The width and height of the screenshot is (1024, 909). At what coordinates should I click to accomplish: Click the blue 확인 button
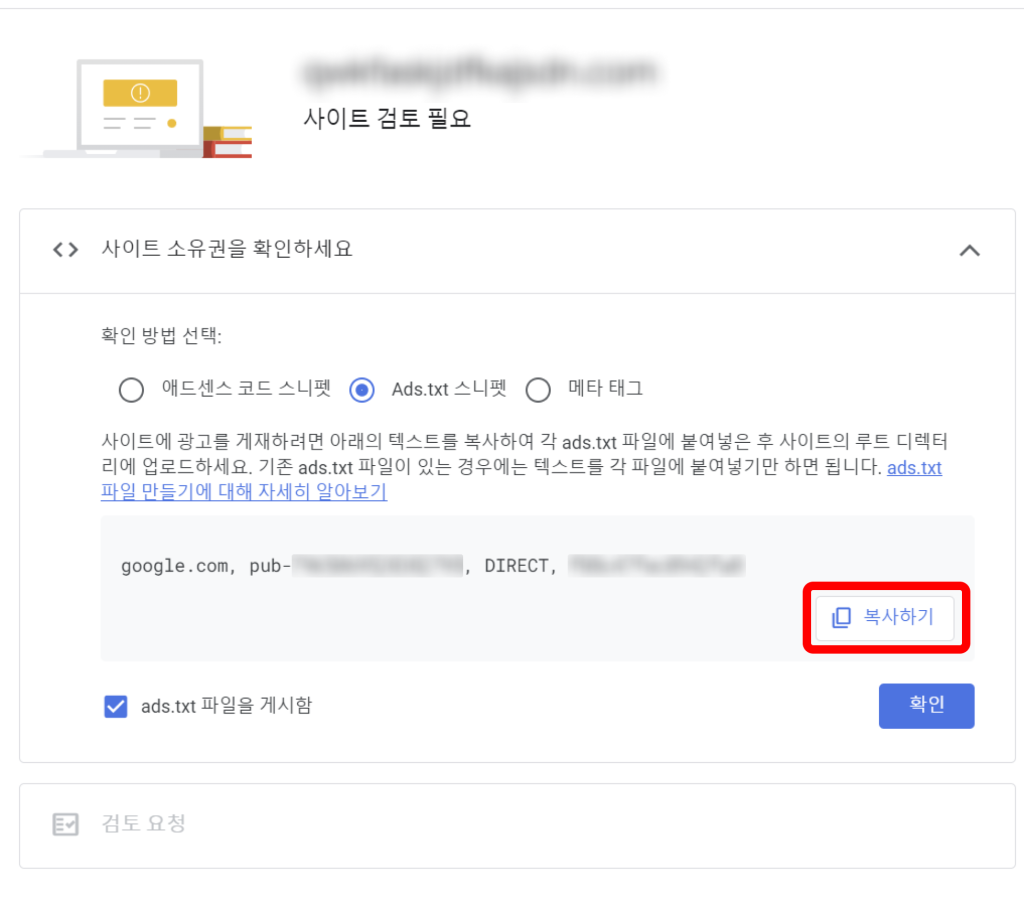(x=926, y=705)
